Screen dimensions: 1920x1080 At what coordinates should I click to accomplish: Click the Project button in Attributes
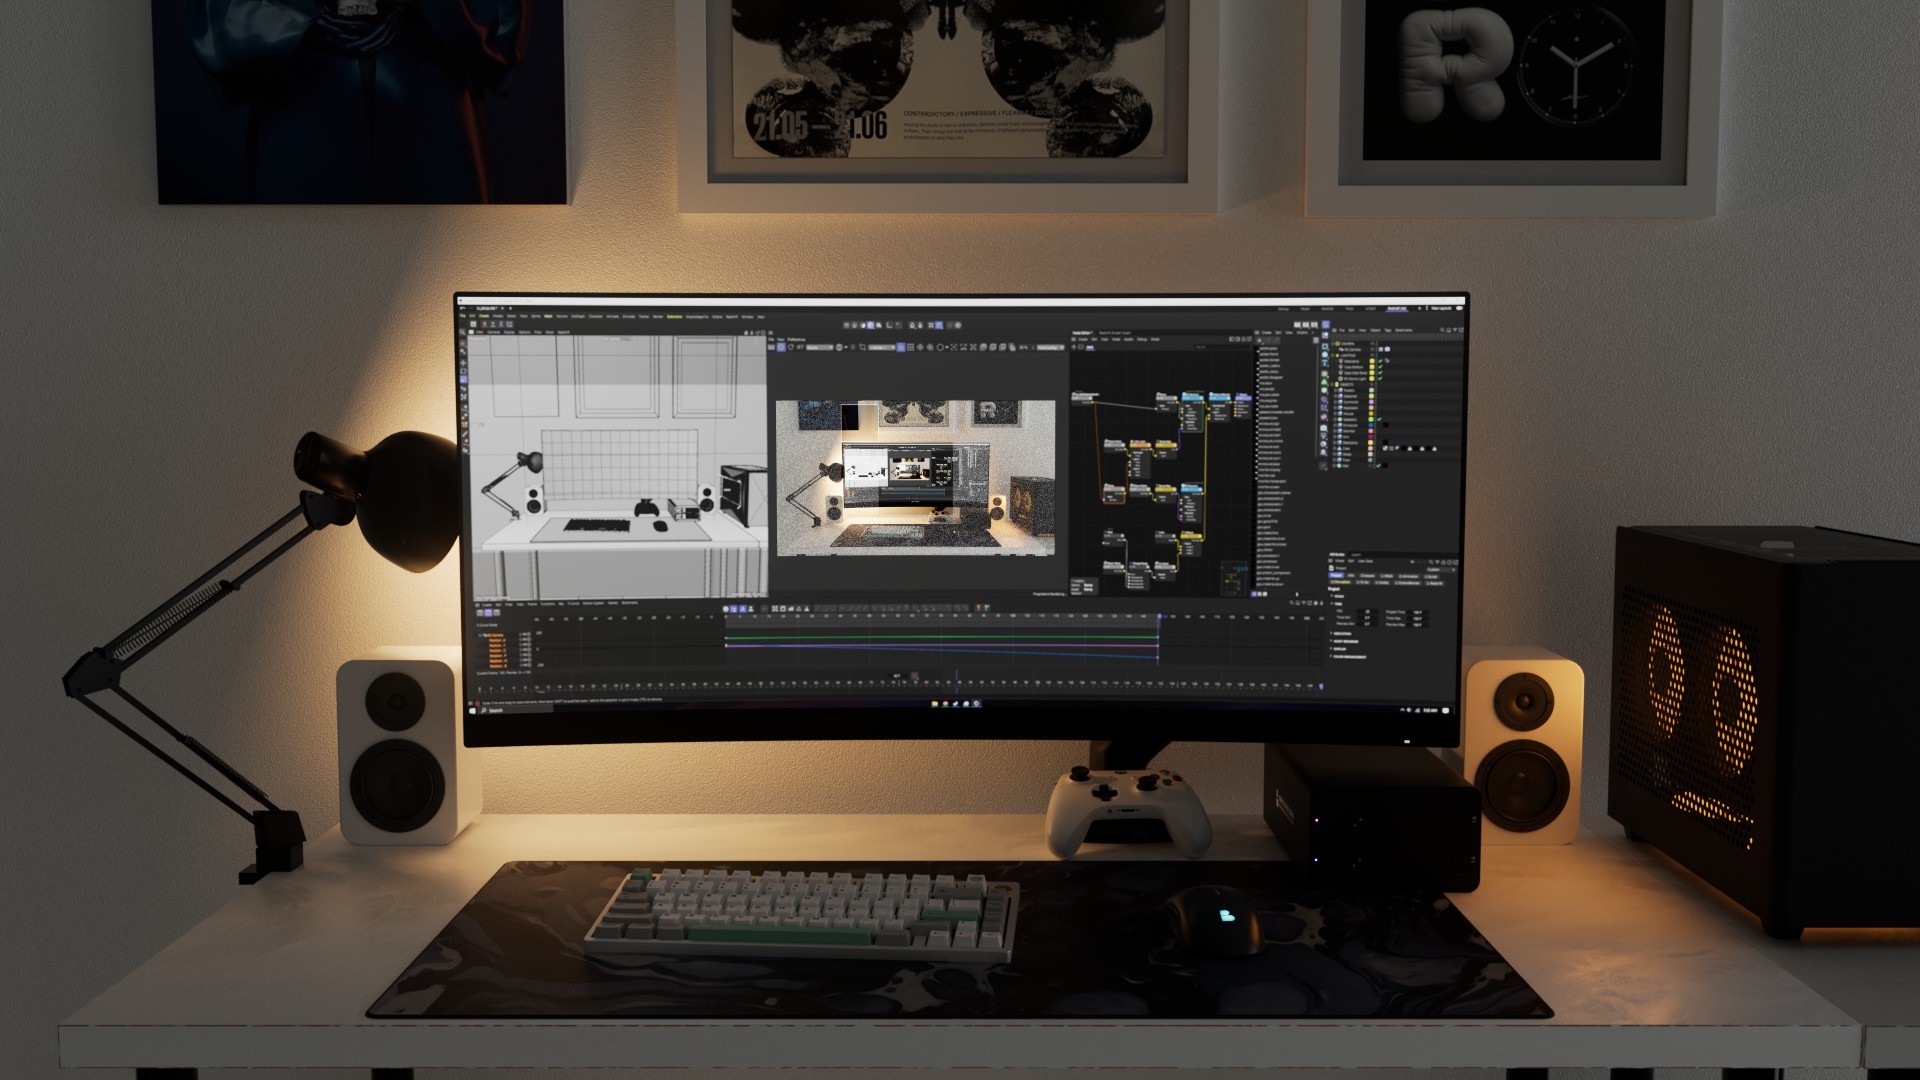[x=1336, y=575]
